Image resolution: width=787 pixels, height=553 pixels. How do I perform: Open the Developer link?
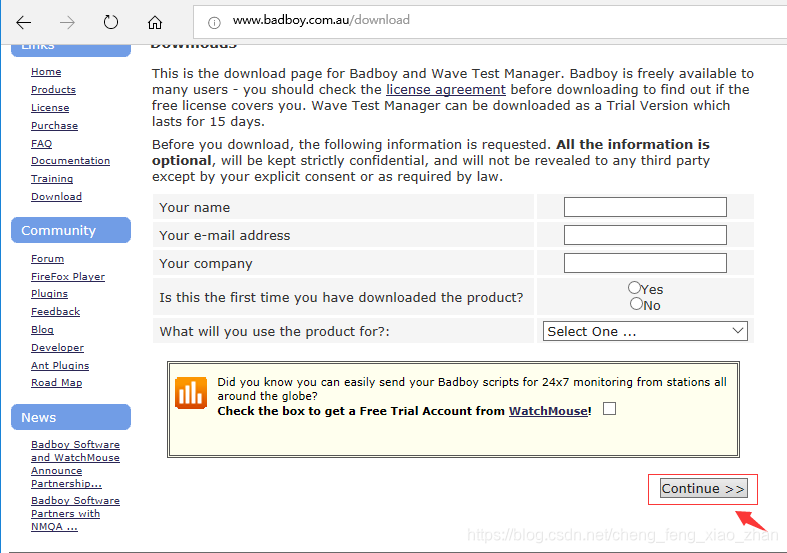click(x=57, y=348)
